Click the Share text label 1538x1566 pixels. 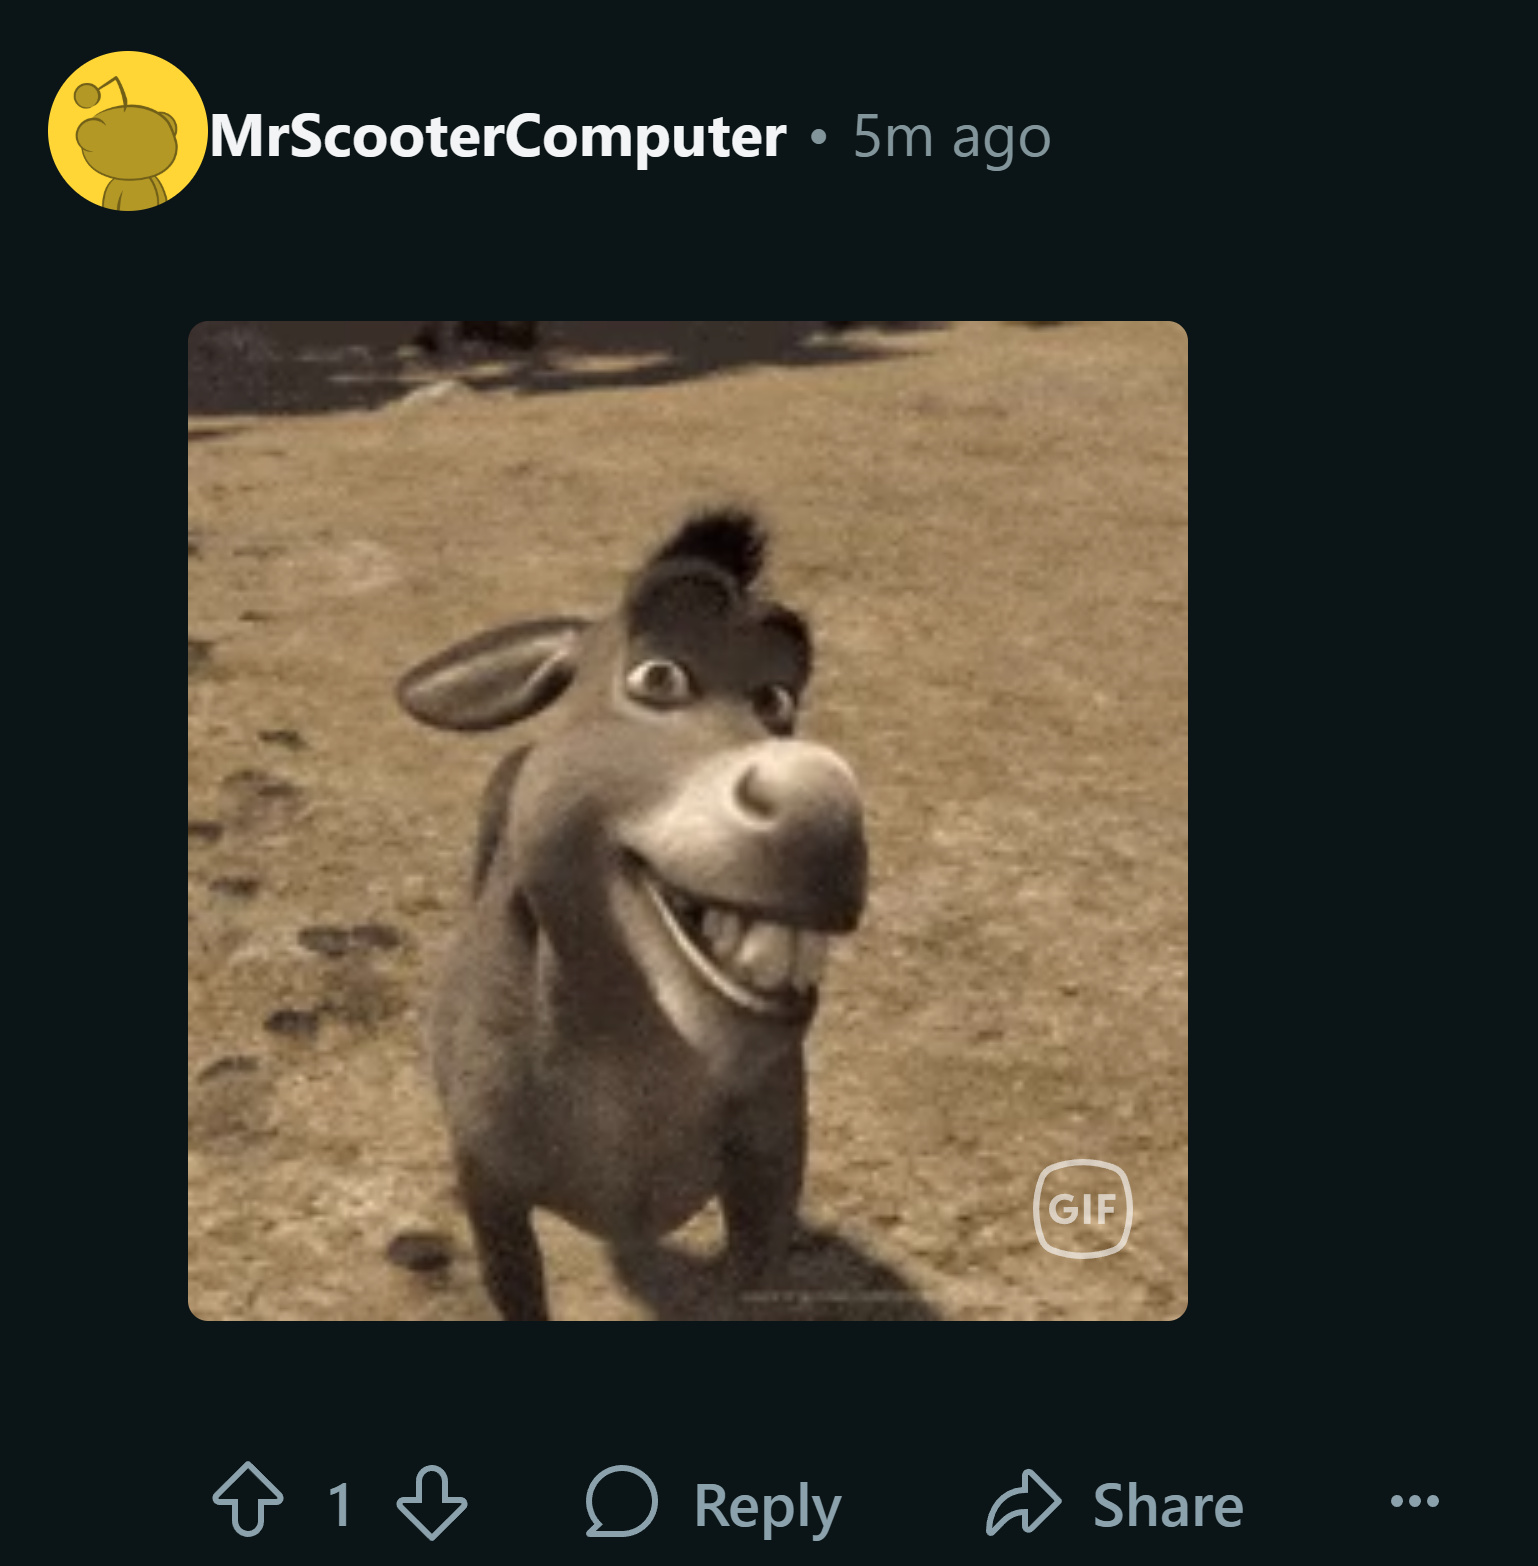[1168, 1505]
